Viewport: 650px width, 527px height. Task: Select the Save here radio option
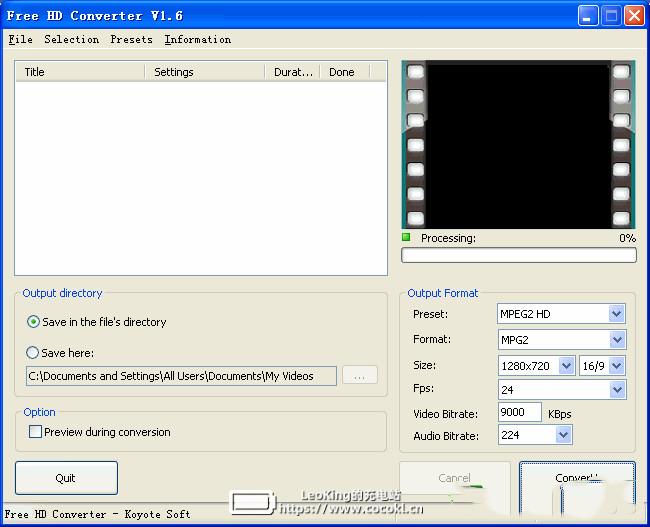tap(60, 353)
